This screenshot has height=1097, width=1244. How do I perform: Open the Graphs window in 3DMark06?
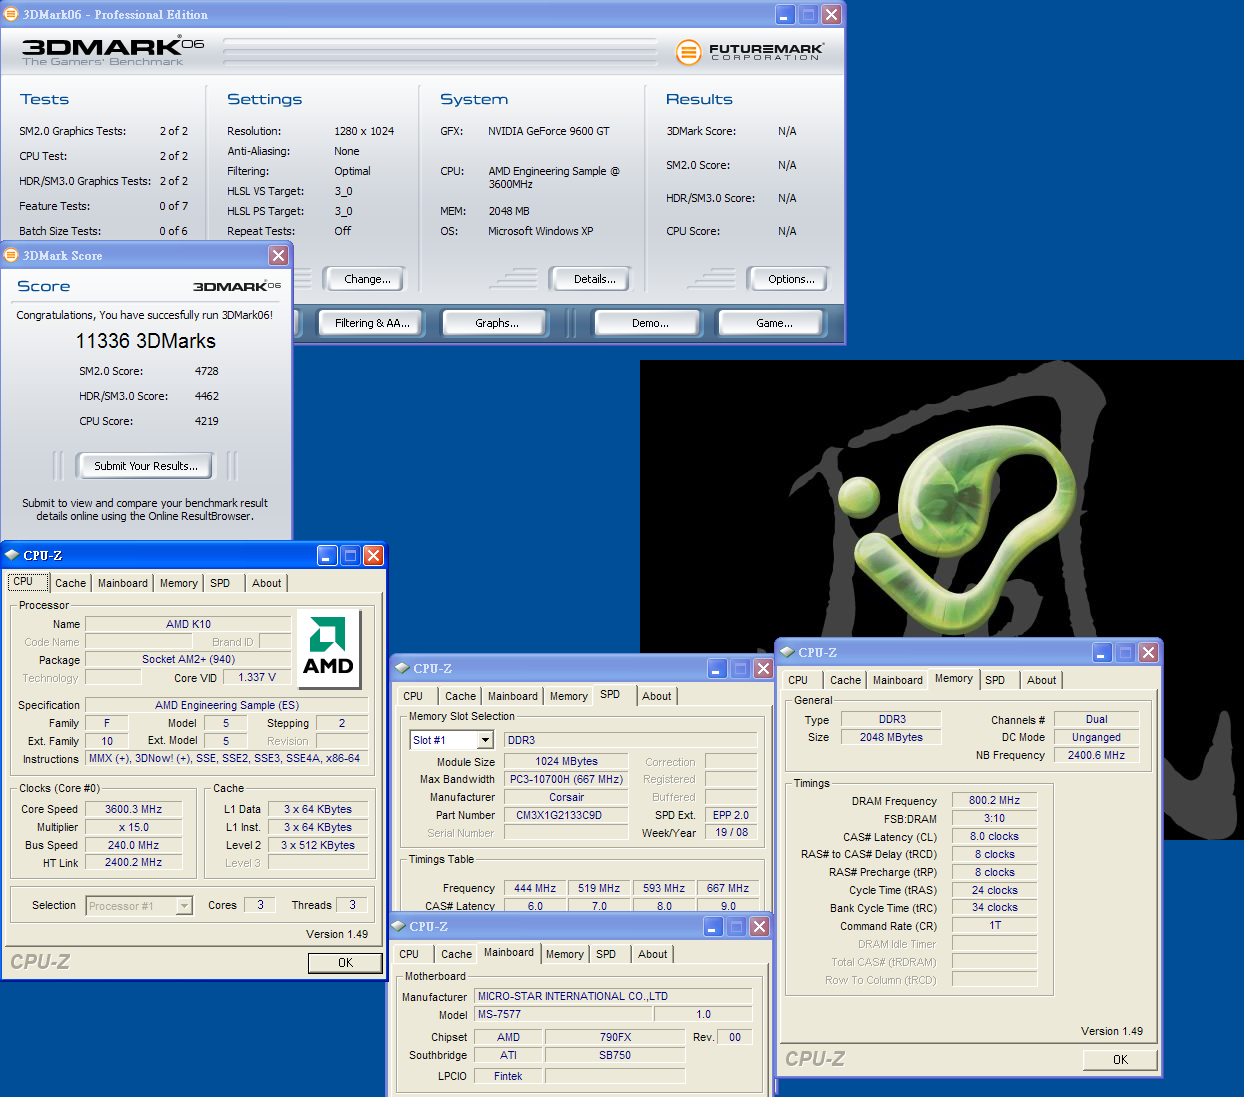point(496,323)
